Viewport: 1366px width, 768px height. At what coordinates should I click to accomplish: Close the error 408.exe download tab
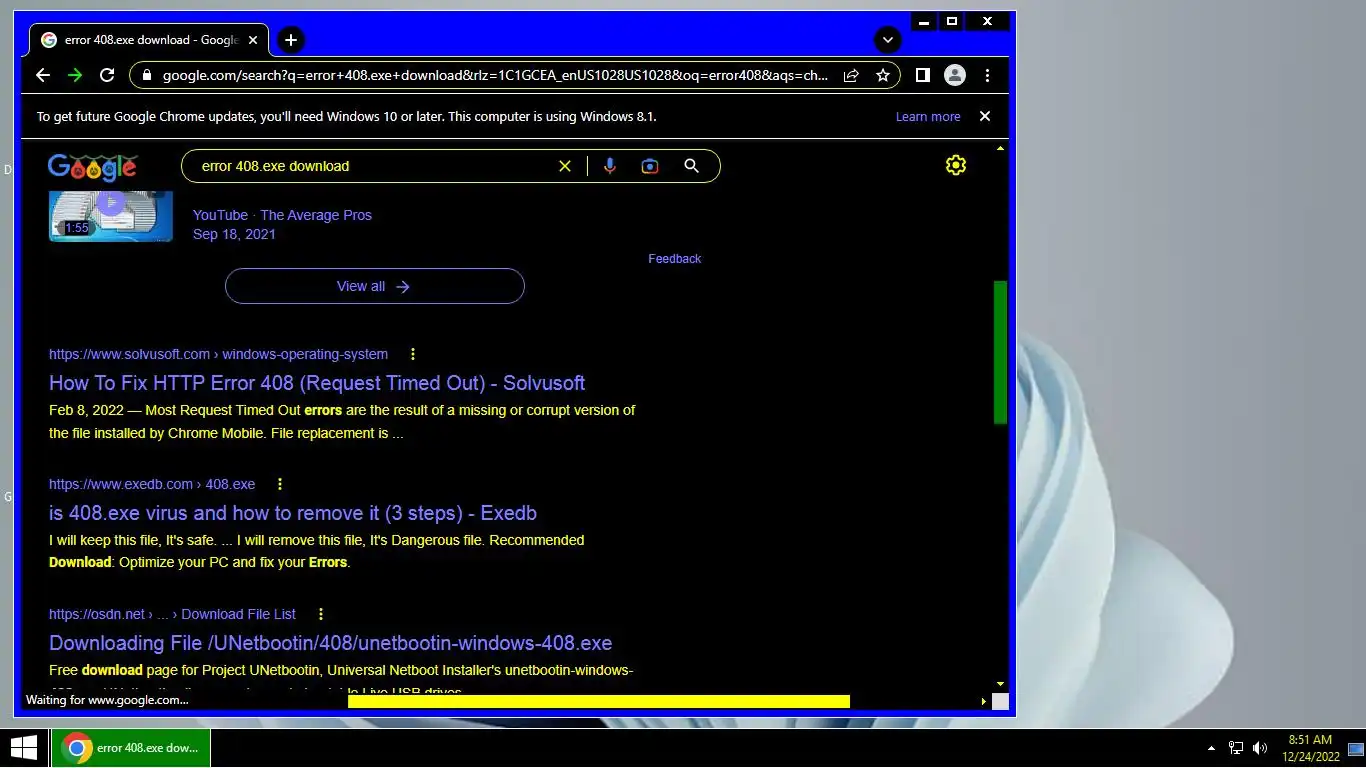click(253, 40)
